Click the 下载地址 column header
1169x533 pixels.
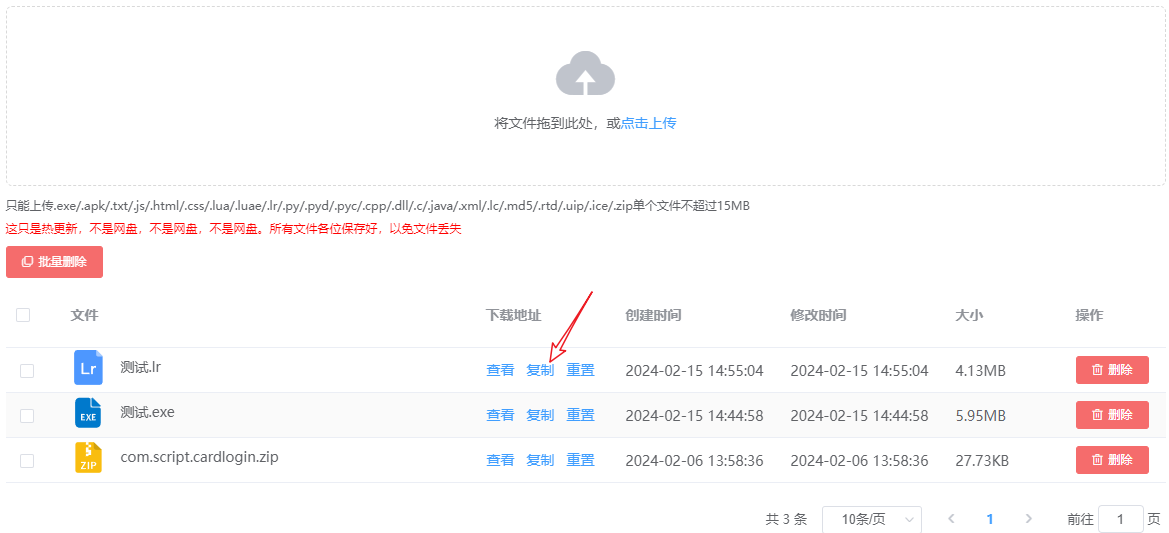pos(514,315)
